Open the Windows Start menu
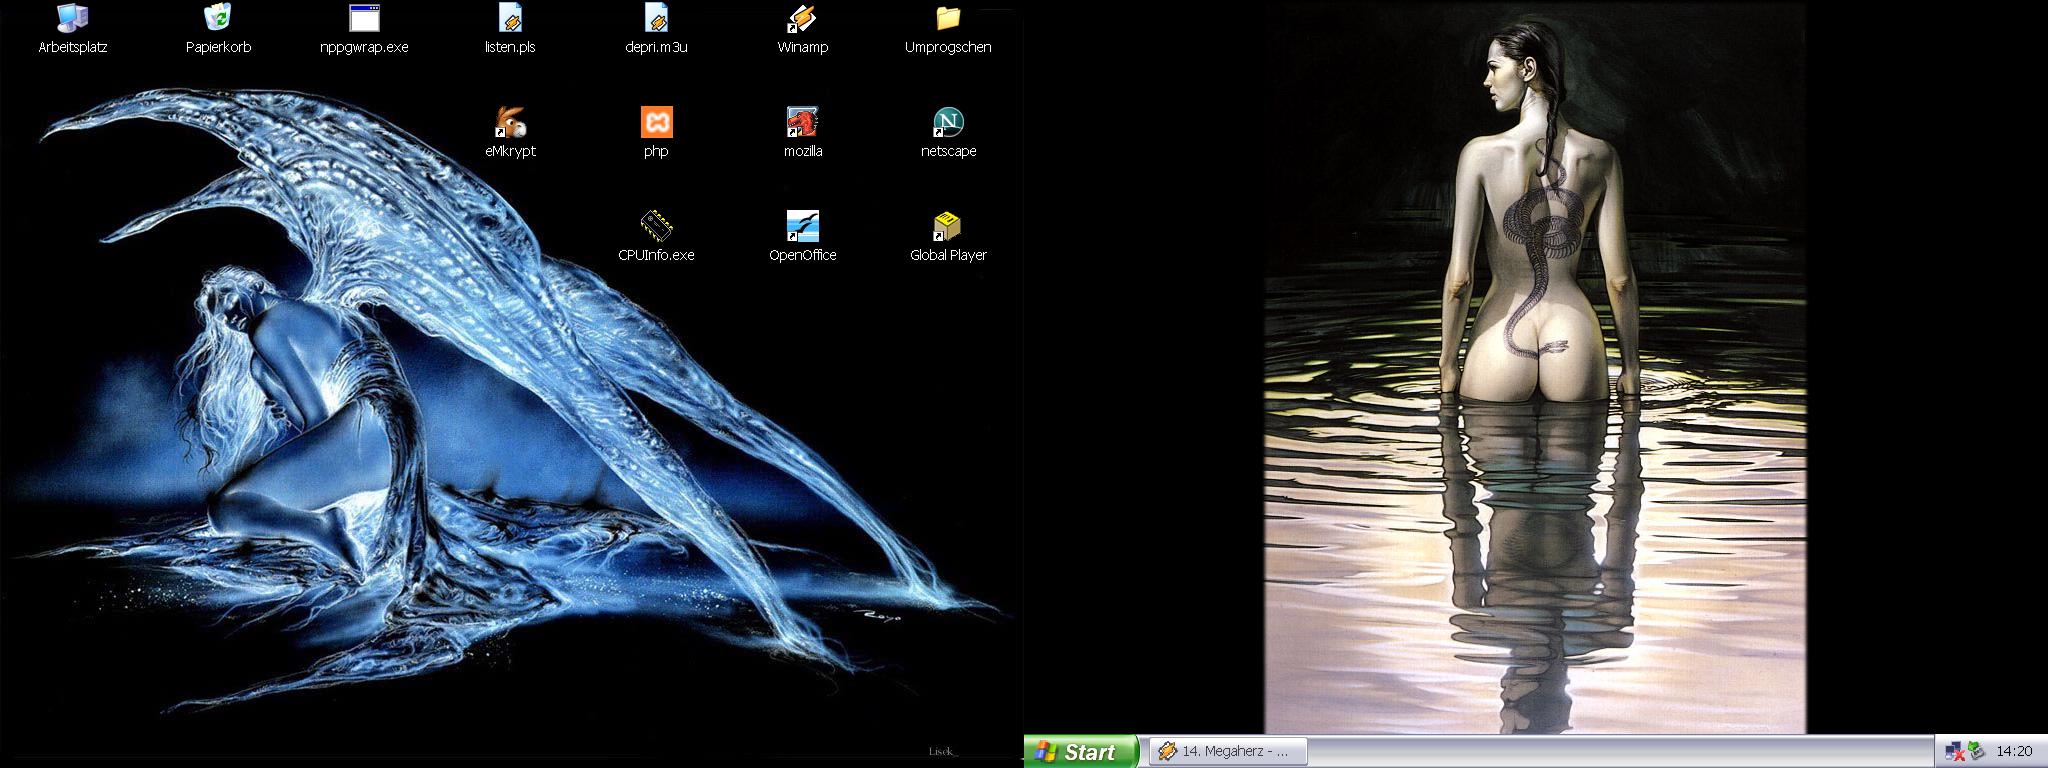This screenshot has height=768, width=2048. click(x=1081, y=751)
